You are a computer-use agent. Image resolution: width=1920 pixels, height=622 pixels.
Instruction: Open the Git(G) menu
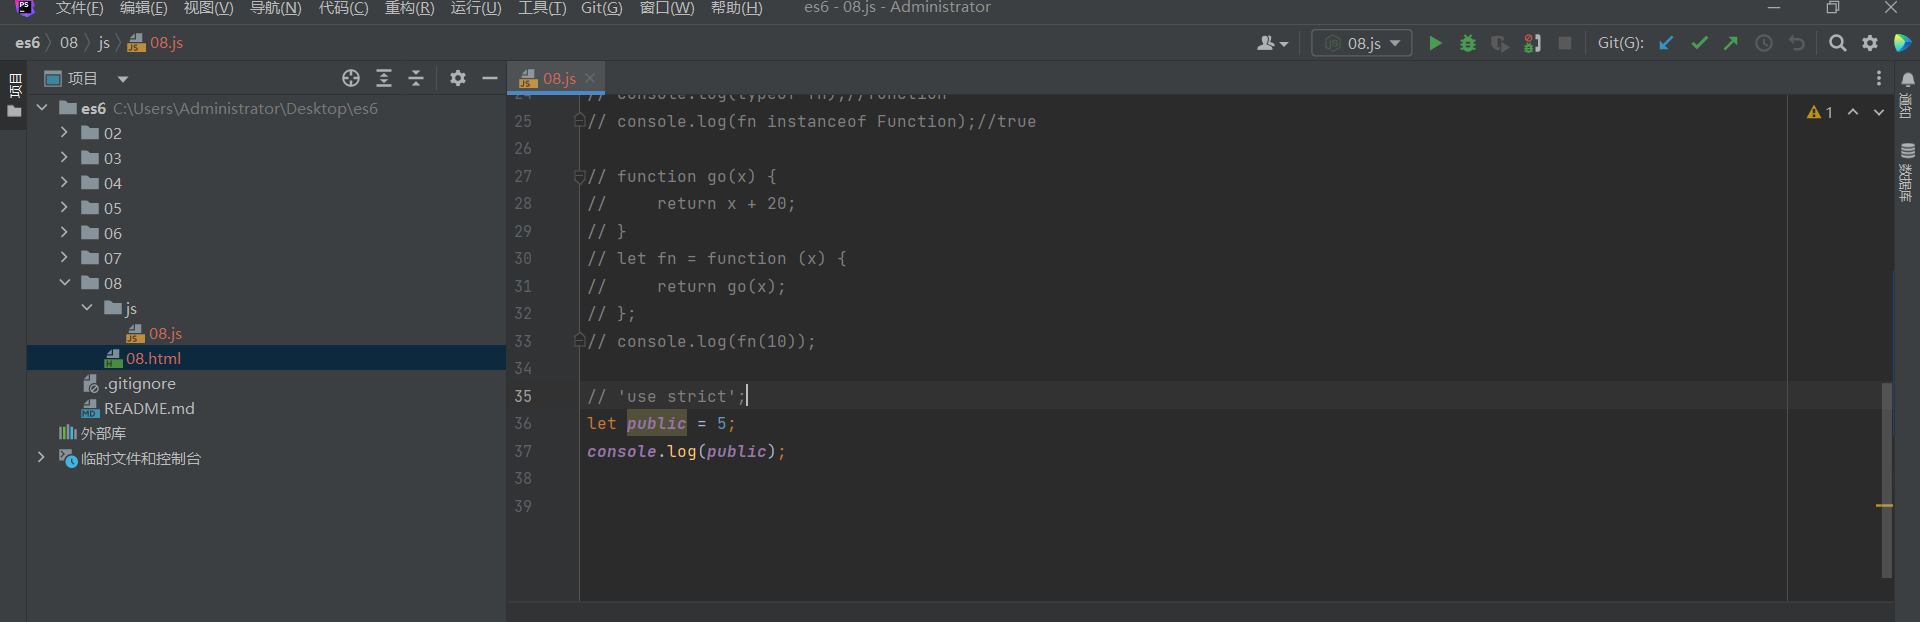pyautogui.click(x=601, y=8)
